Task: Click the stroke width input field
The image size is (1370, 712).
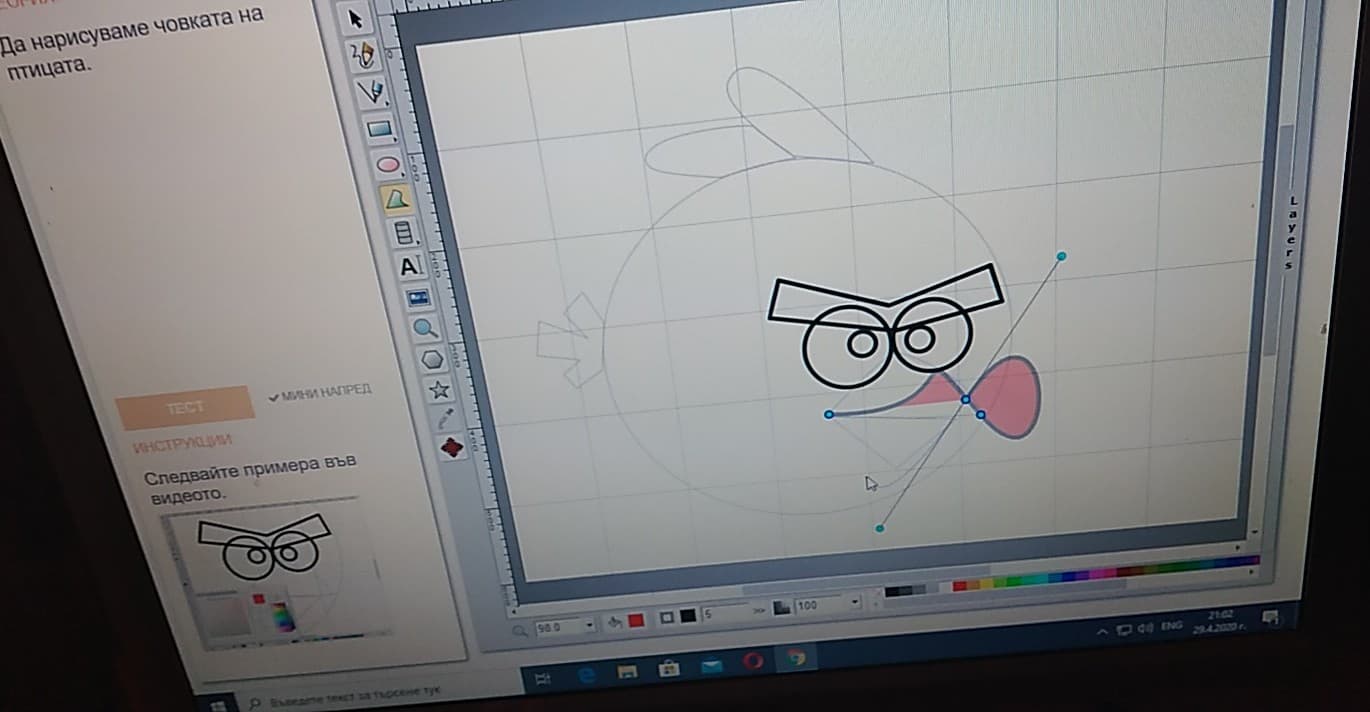Action: (723, 614)
